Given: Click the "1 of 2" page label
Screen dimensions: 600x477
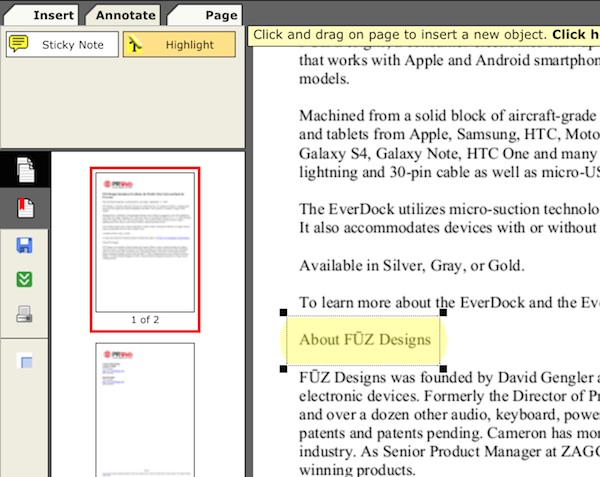Looking at the screenshot, I should pos(145,320).
